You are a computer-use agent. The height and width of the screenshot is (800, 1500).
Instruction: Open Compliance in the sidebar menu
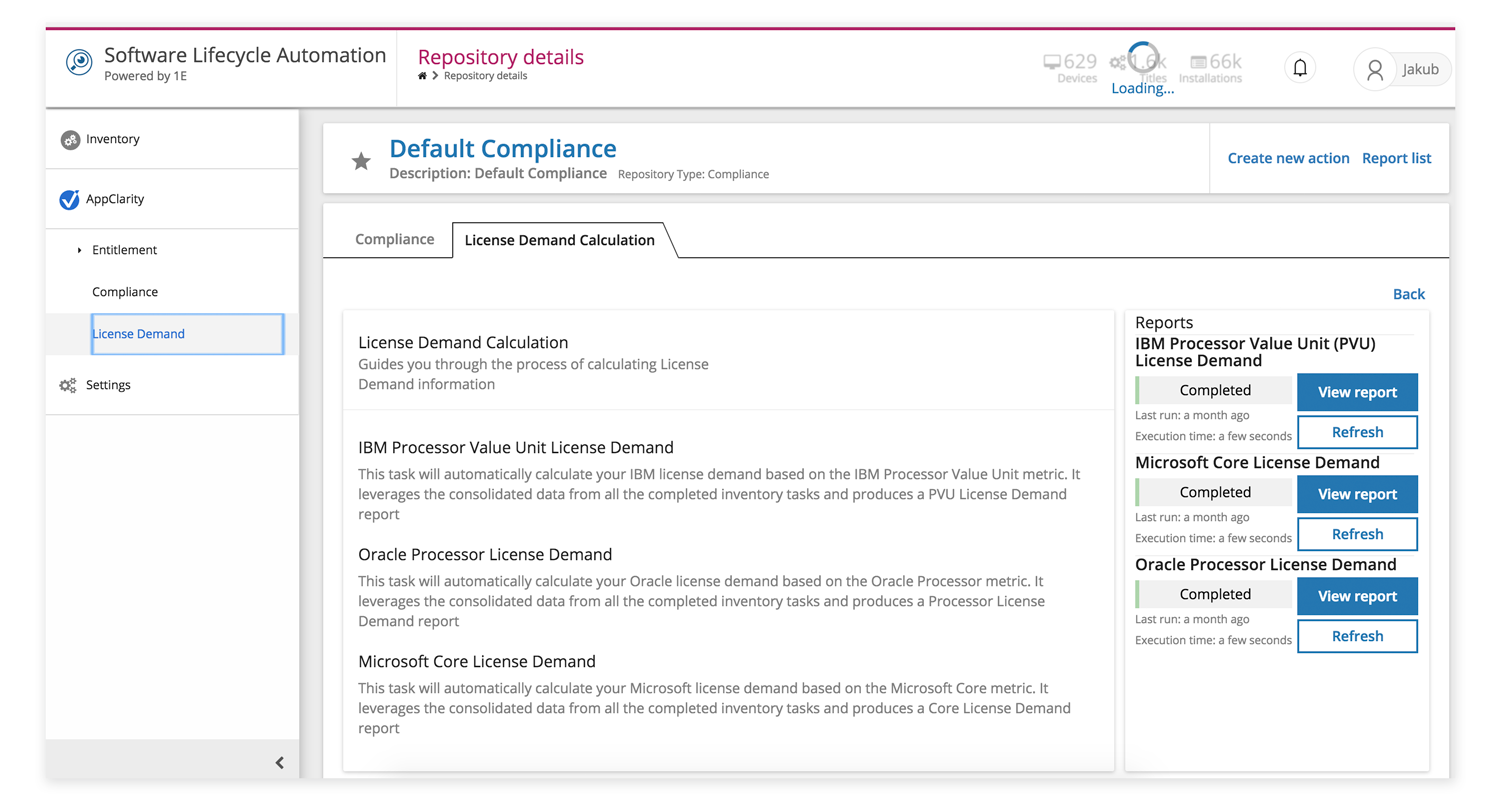click(x=125, y=292)
